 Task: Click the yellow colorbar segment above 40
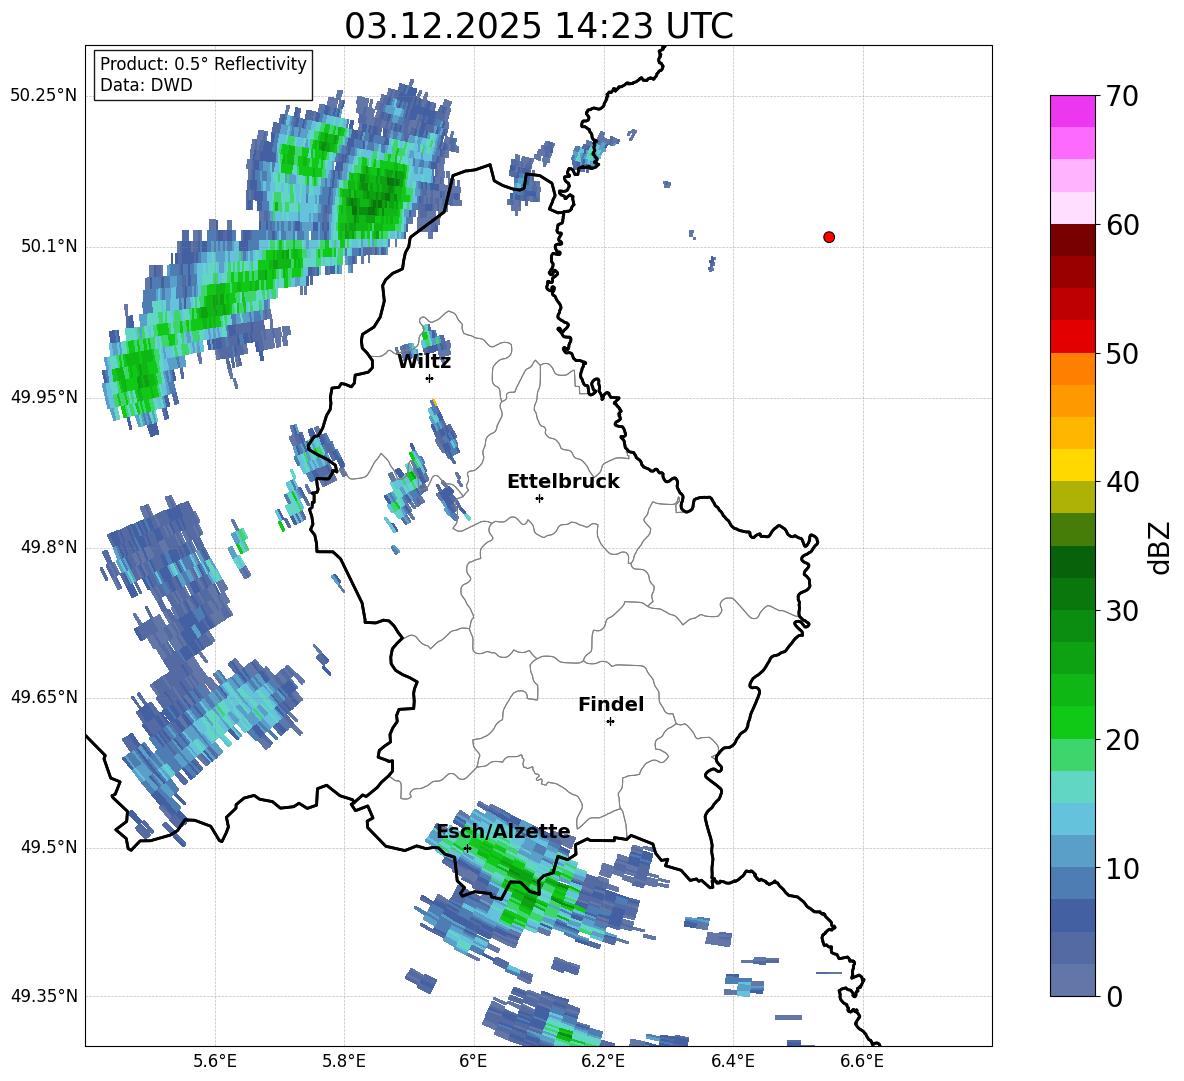coord(1072,466)
